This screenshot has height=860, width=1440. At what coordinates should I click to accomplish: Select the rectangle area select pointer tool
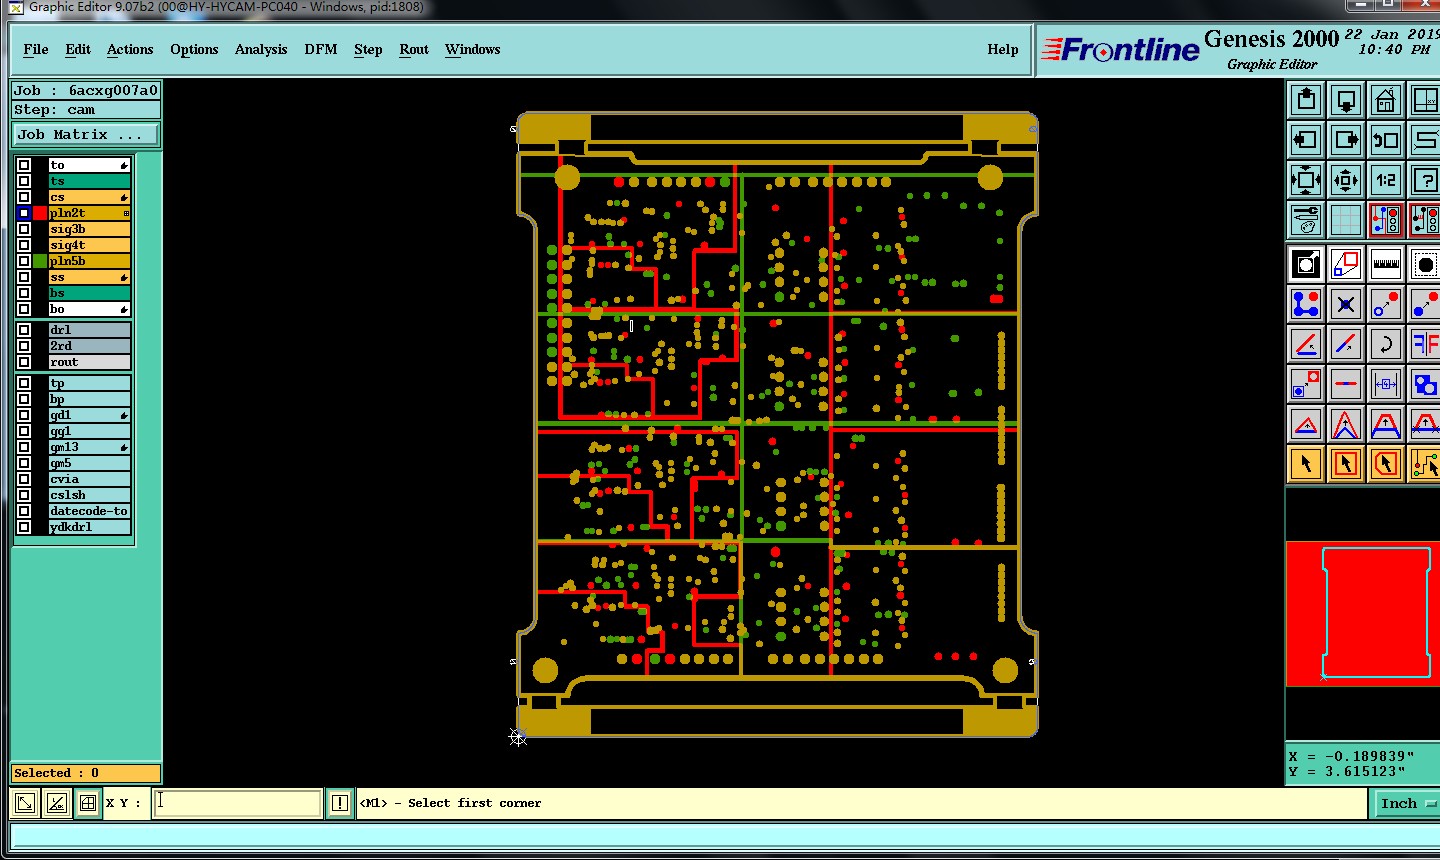[x=1346, y=464]
